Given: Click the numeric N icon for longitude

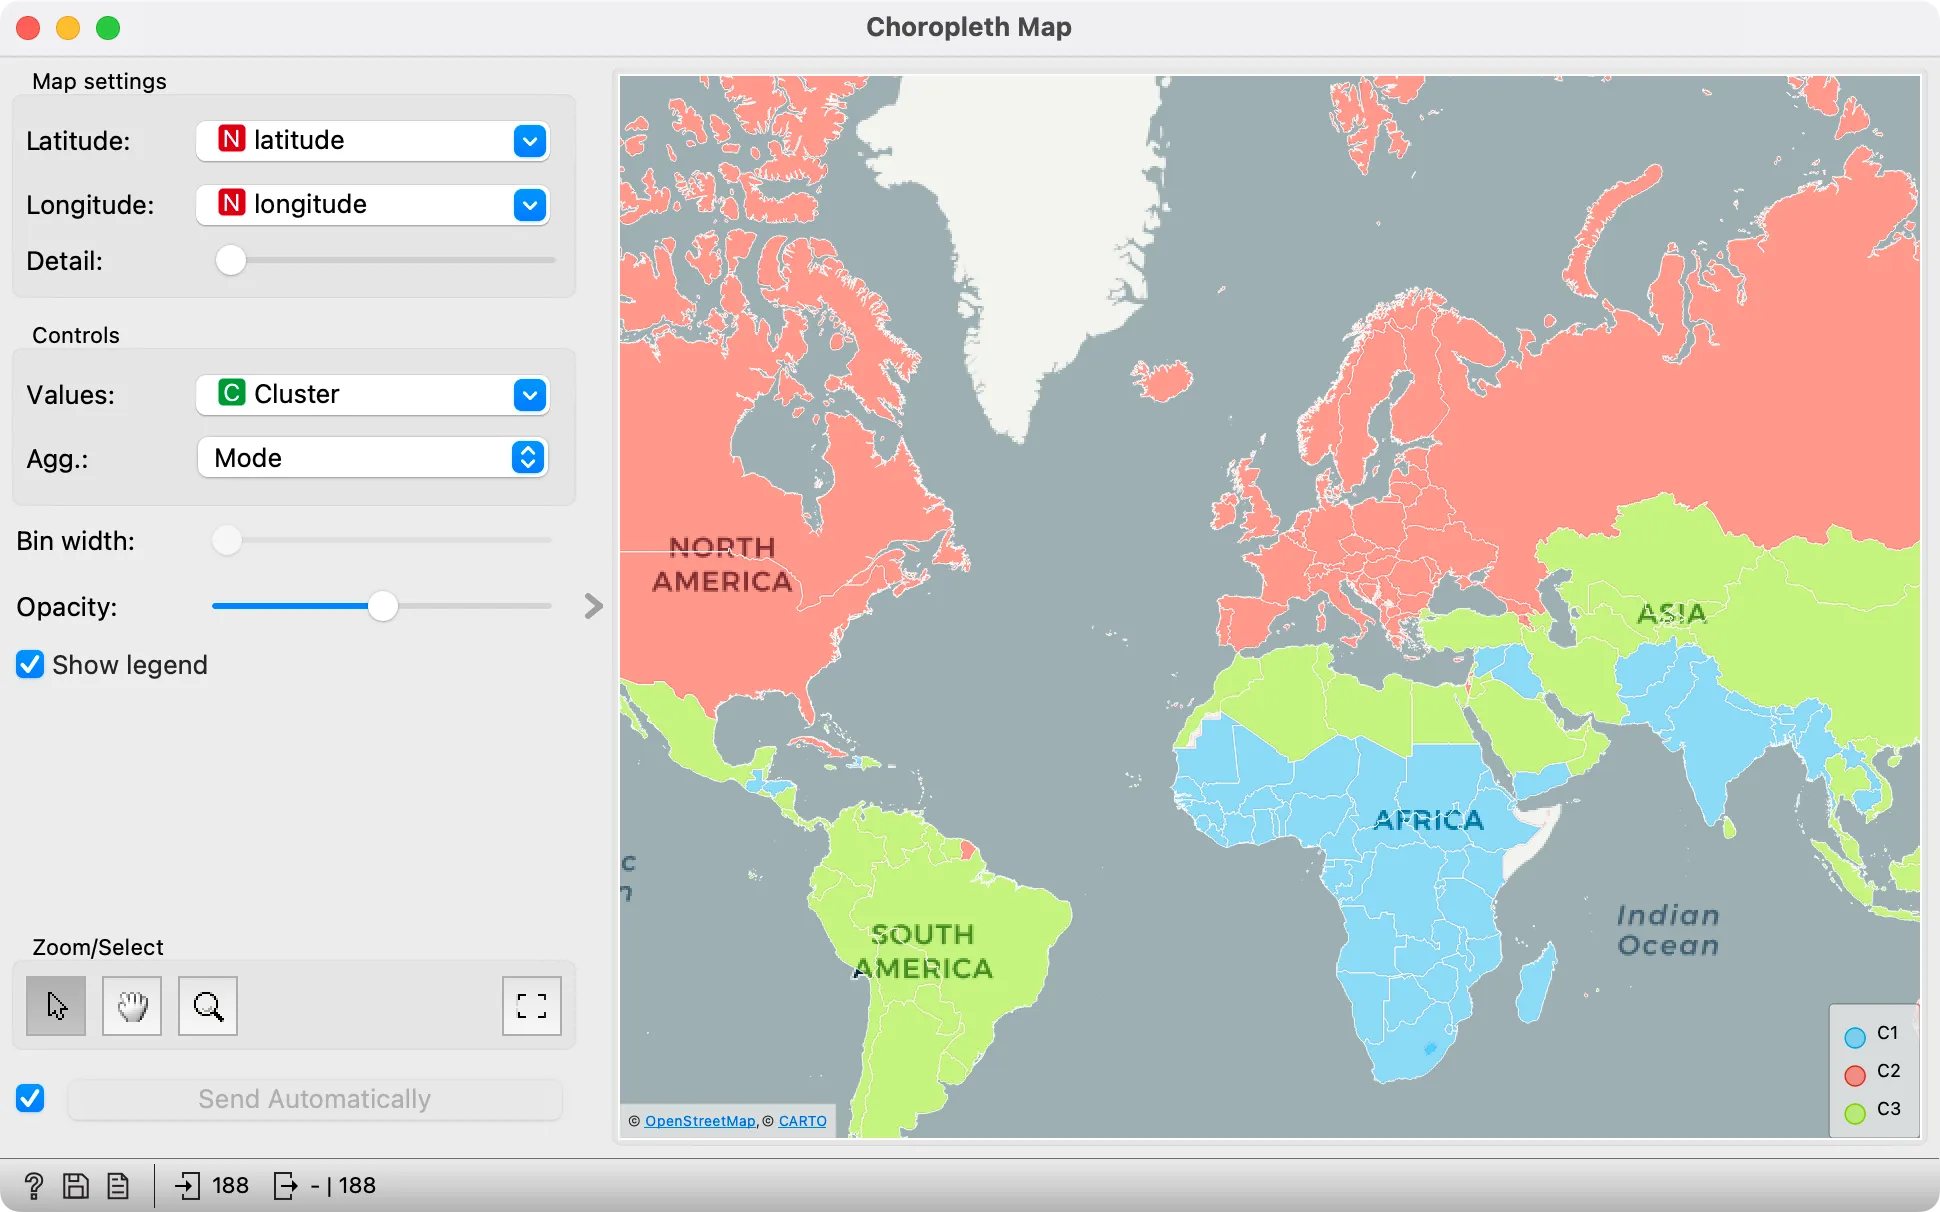Looking at the screenshot, I should (x=232, y=203).
